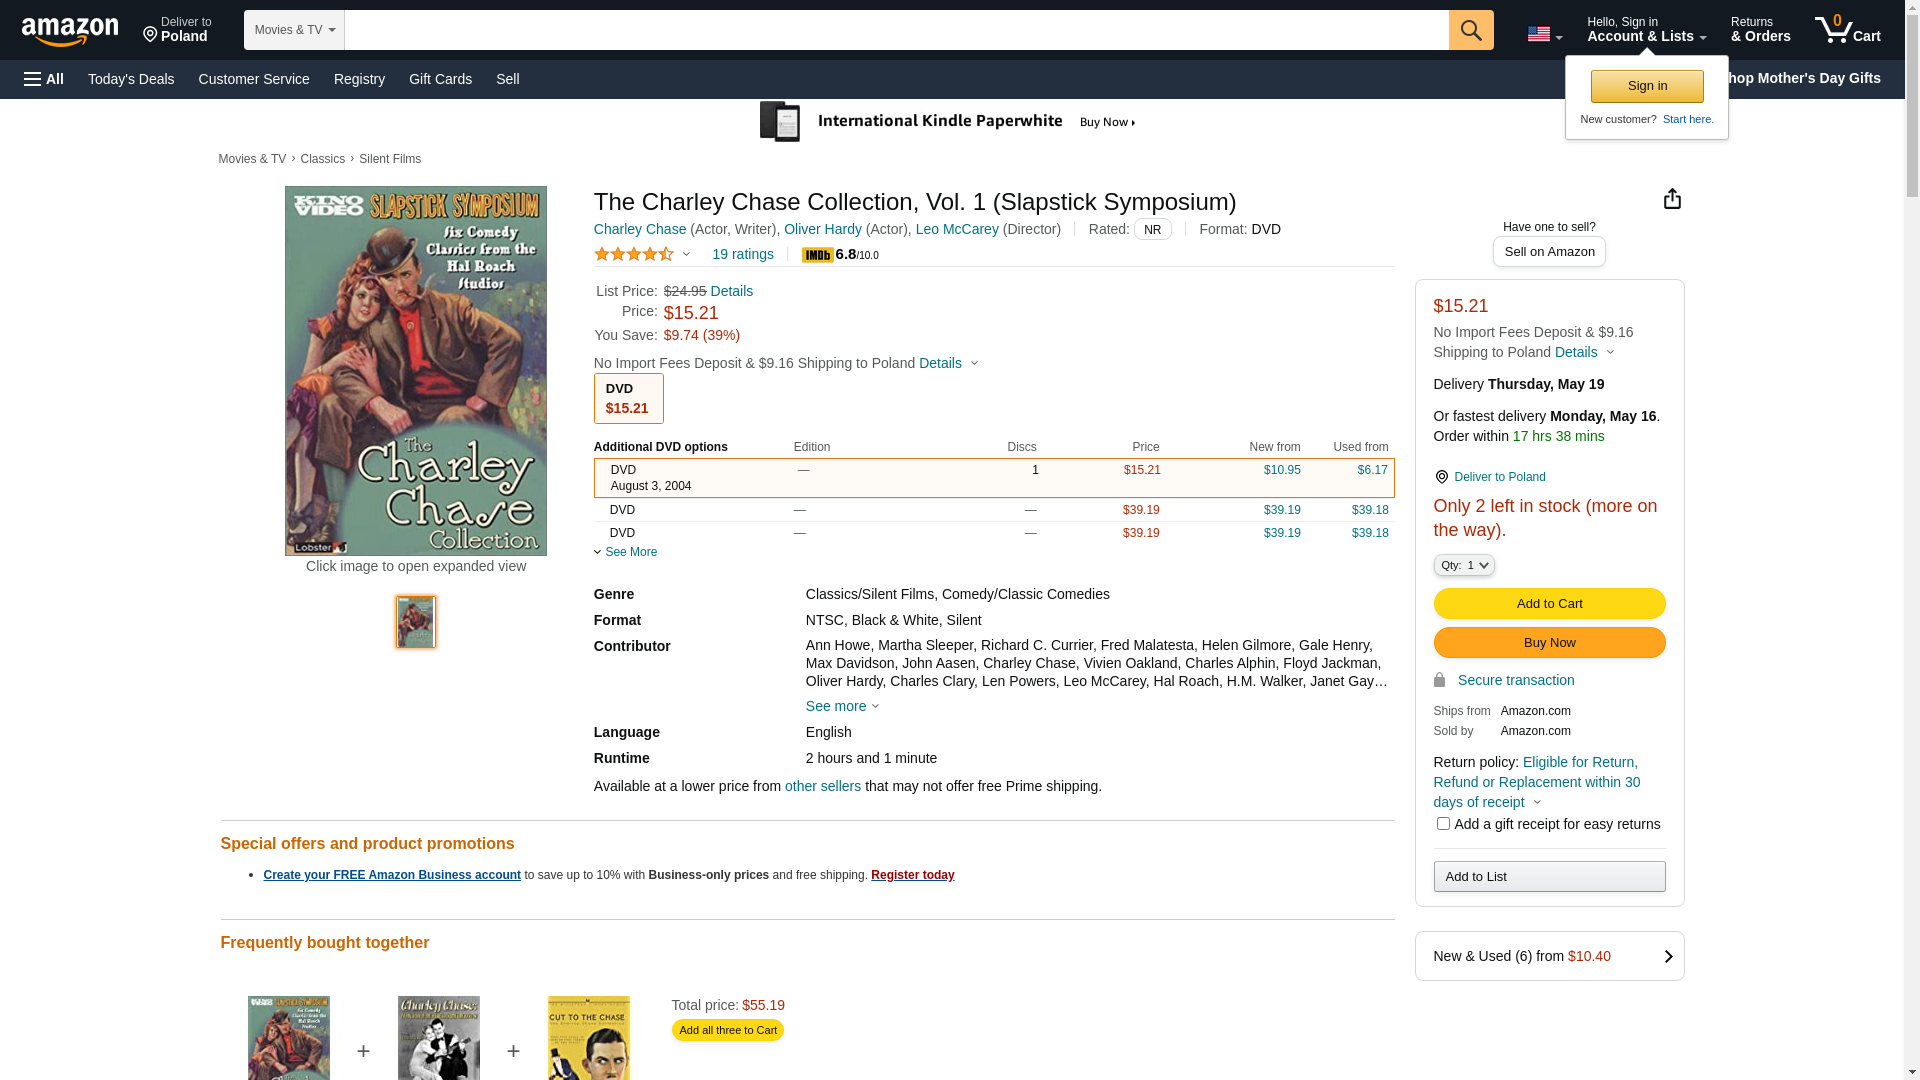Click the star rating icons

634,254
